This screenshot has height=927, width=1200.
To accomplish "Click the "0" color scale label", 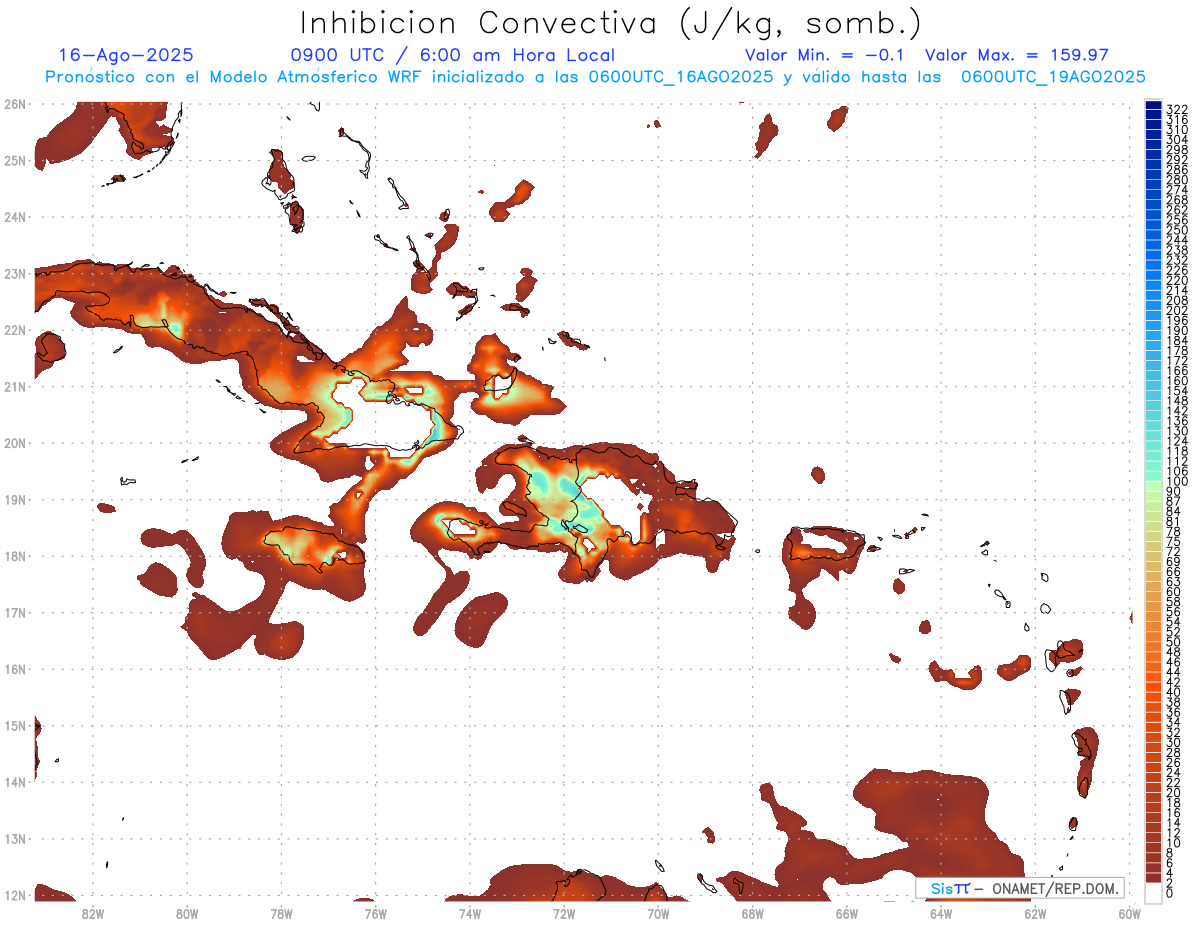I will 1170,893.
